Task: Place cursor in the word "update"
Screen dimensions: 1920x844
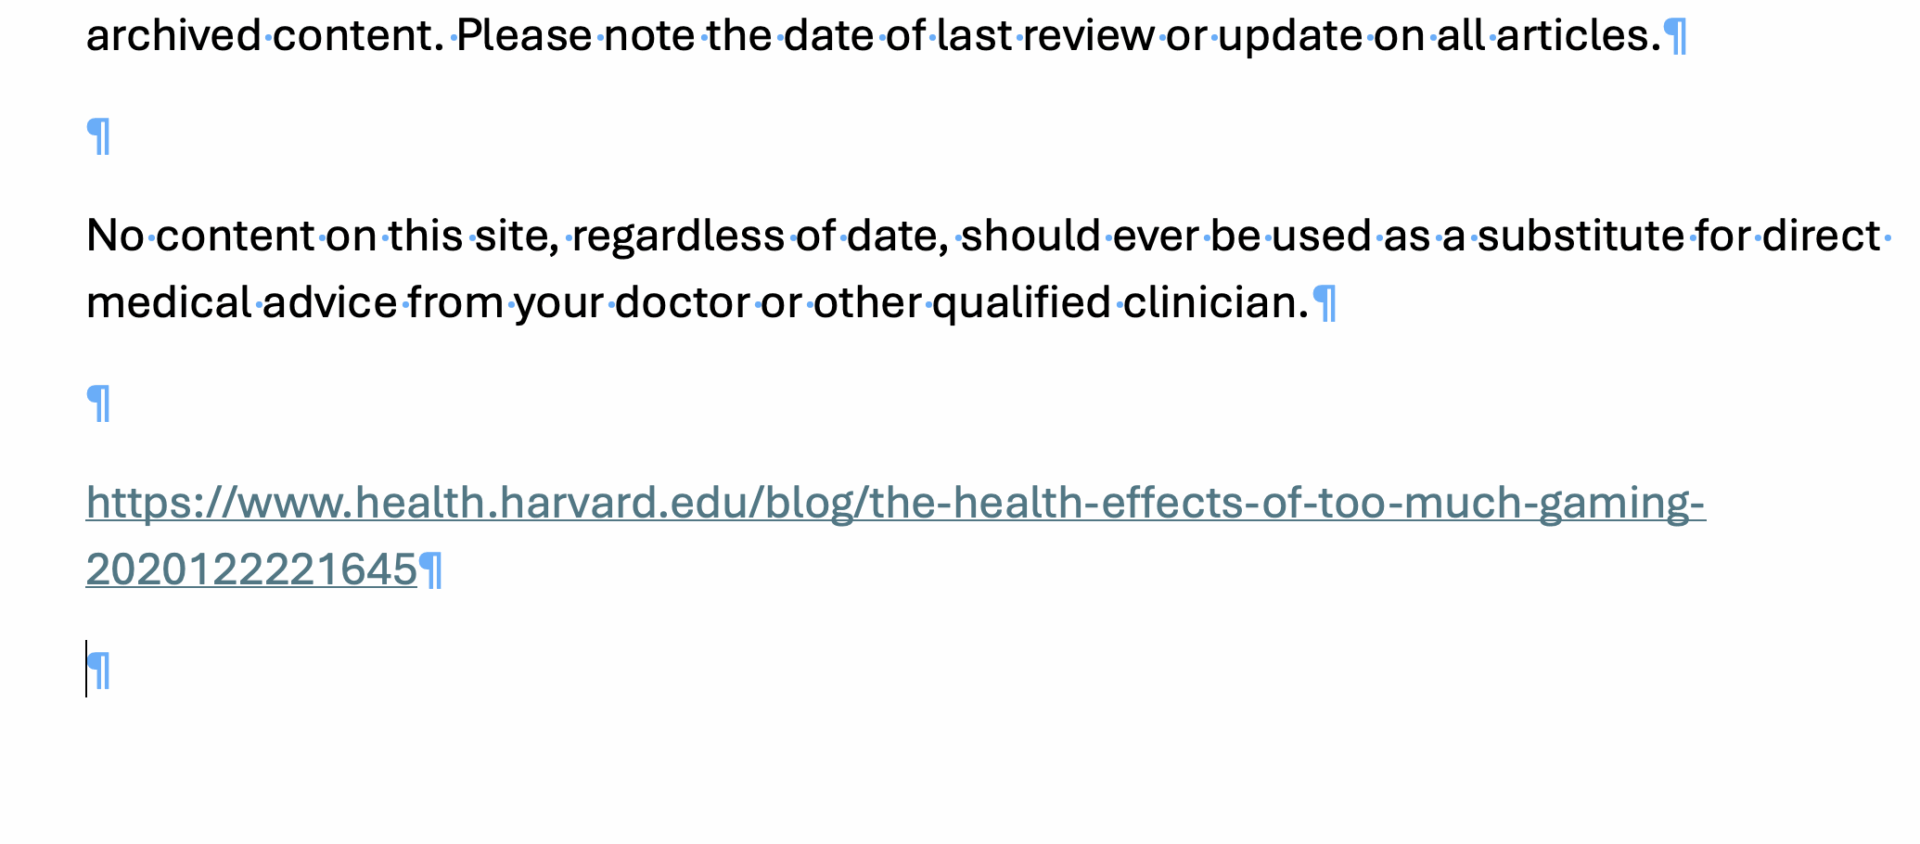Action: (x=1290, y=36)
